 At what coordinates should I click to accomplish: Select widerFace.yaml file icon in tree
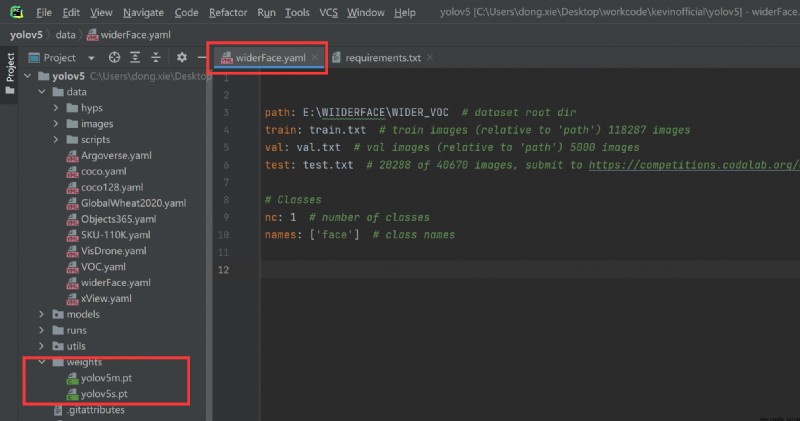pos(72,283)
